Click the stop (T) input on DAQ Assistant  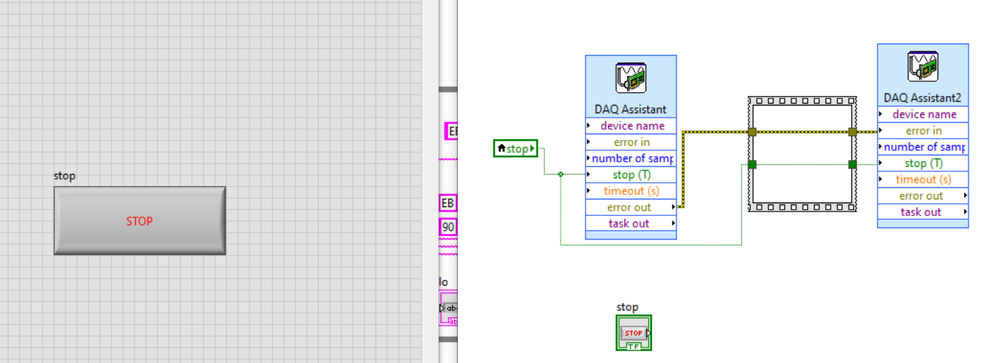tap(631, 174)
